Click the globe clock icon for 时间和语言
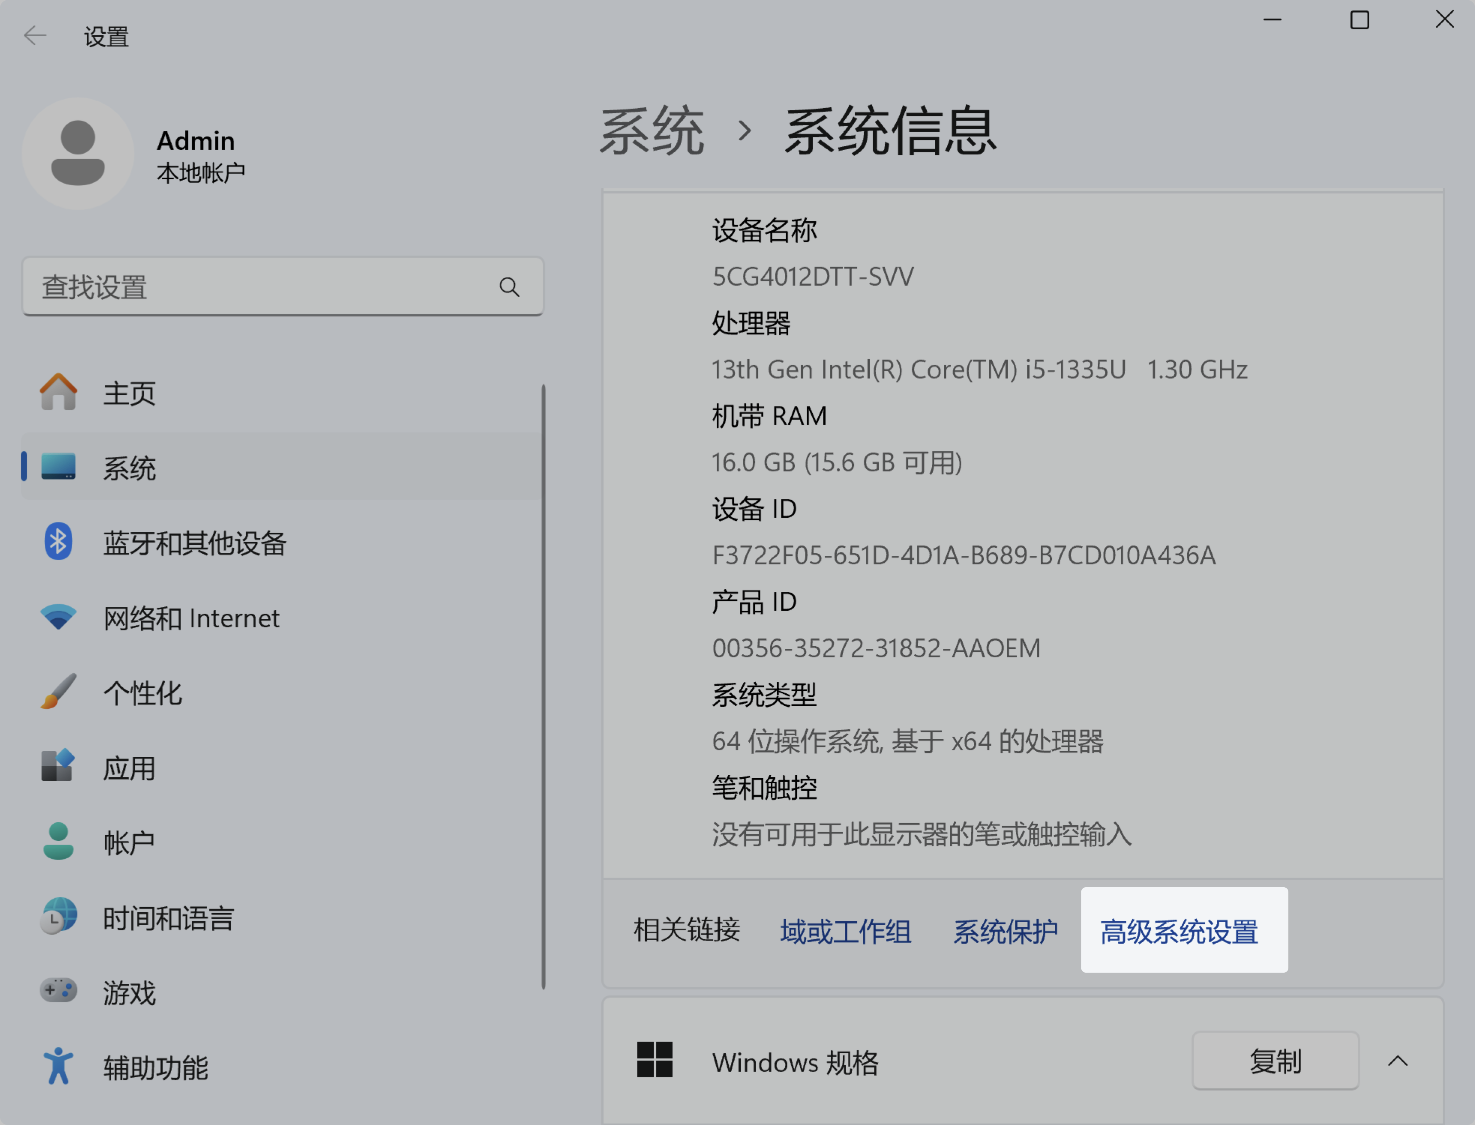1475x1125 pixels. (58, 916)
